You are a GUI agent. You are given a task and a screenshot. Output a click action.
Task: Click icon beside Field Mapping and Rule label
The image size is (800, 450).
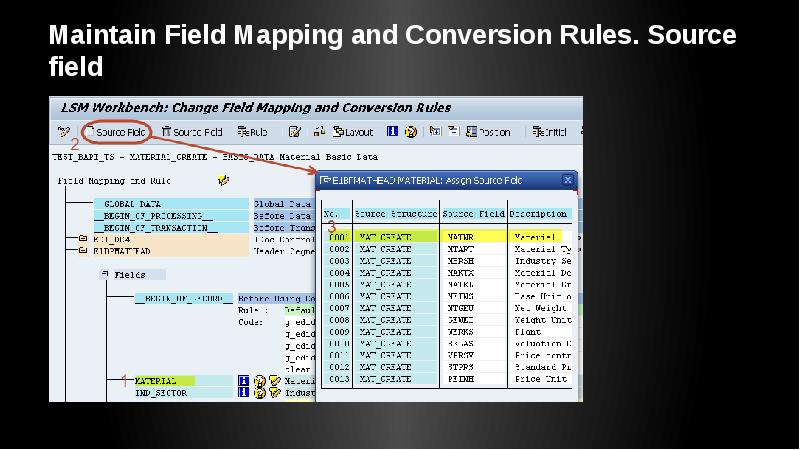point(223,180)
